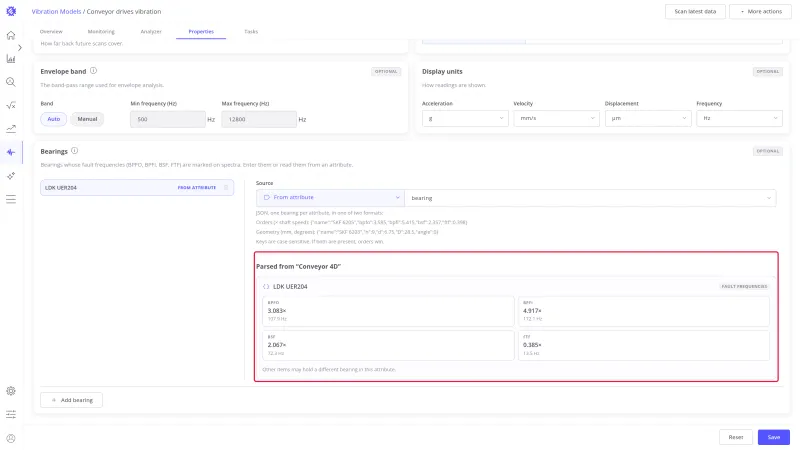Open the sparkles sidebar icon
Screen dimensions: 800x450
pyautogui.click(x=11, y=176)
